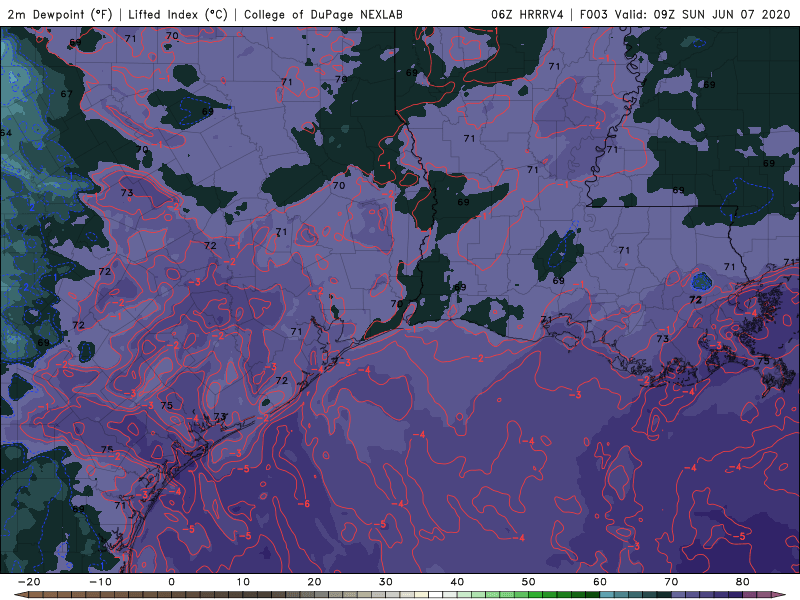Viewport: 800px width, 600px height.
Task: Click the '67' dewpoint value on the map
Action: click(66, 94)
